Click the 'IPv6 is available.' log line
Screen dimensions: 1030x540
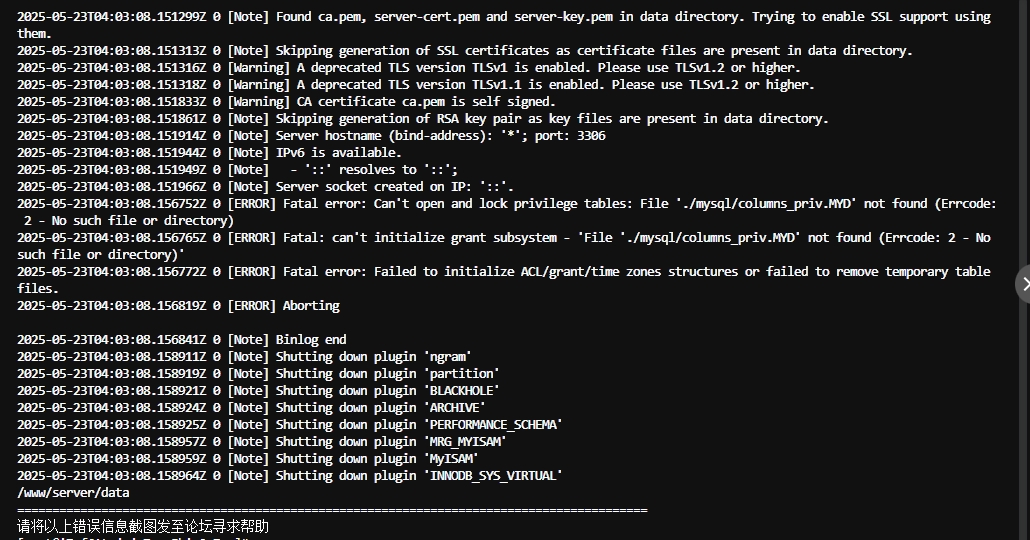(209, 152)
